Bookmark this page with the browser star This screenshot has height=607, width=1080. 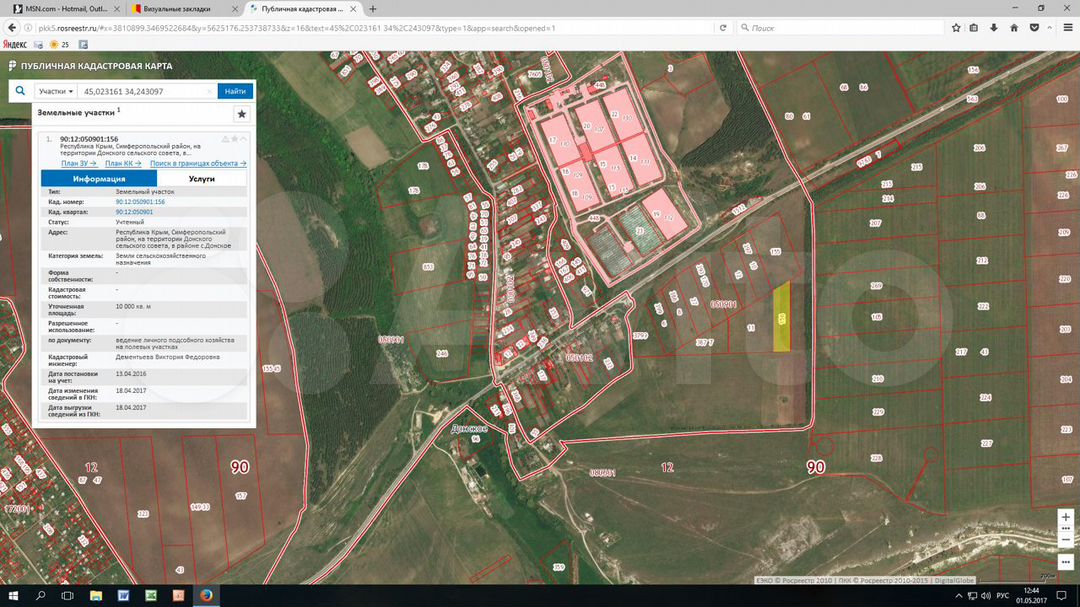tap(956, 28)
